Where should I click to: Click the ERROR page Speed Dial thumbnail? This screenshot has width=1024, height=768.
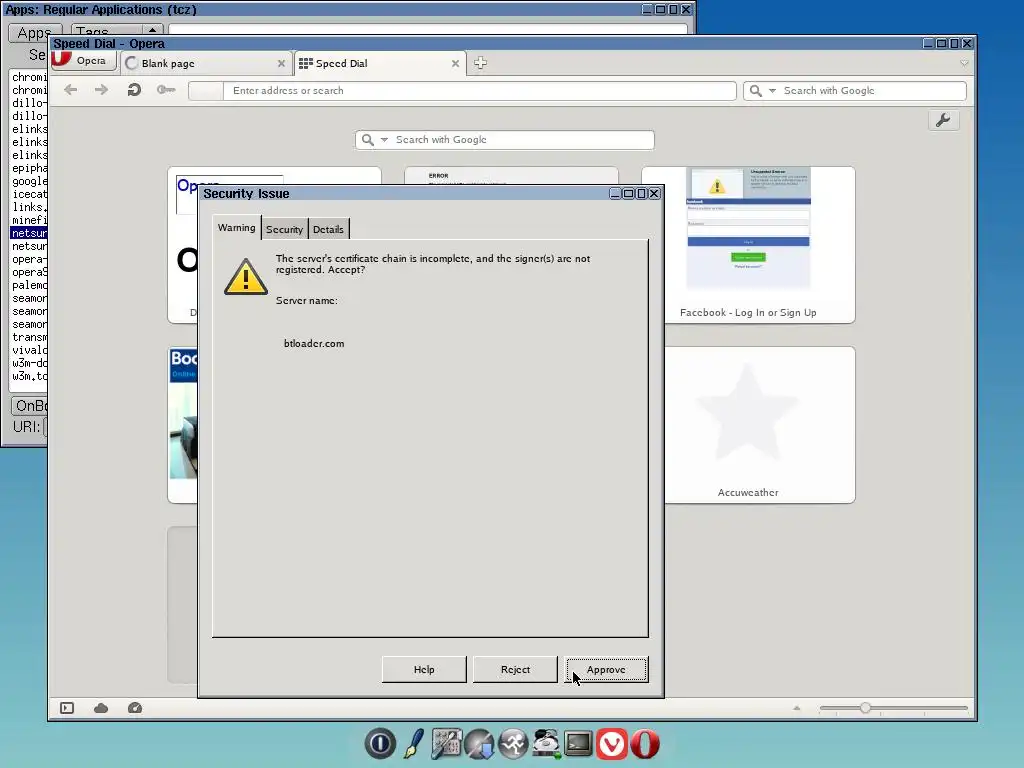(x=511, y=176)
